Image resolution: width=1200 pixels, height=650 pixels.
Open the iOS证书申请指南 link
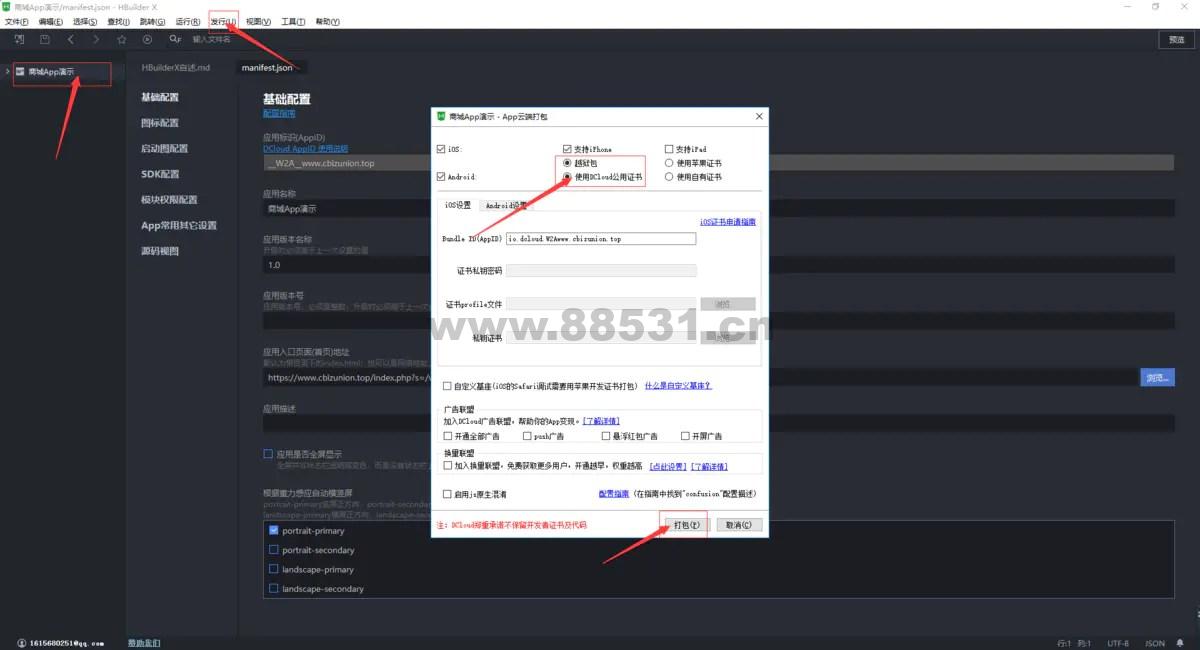coord(728,222)
